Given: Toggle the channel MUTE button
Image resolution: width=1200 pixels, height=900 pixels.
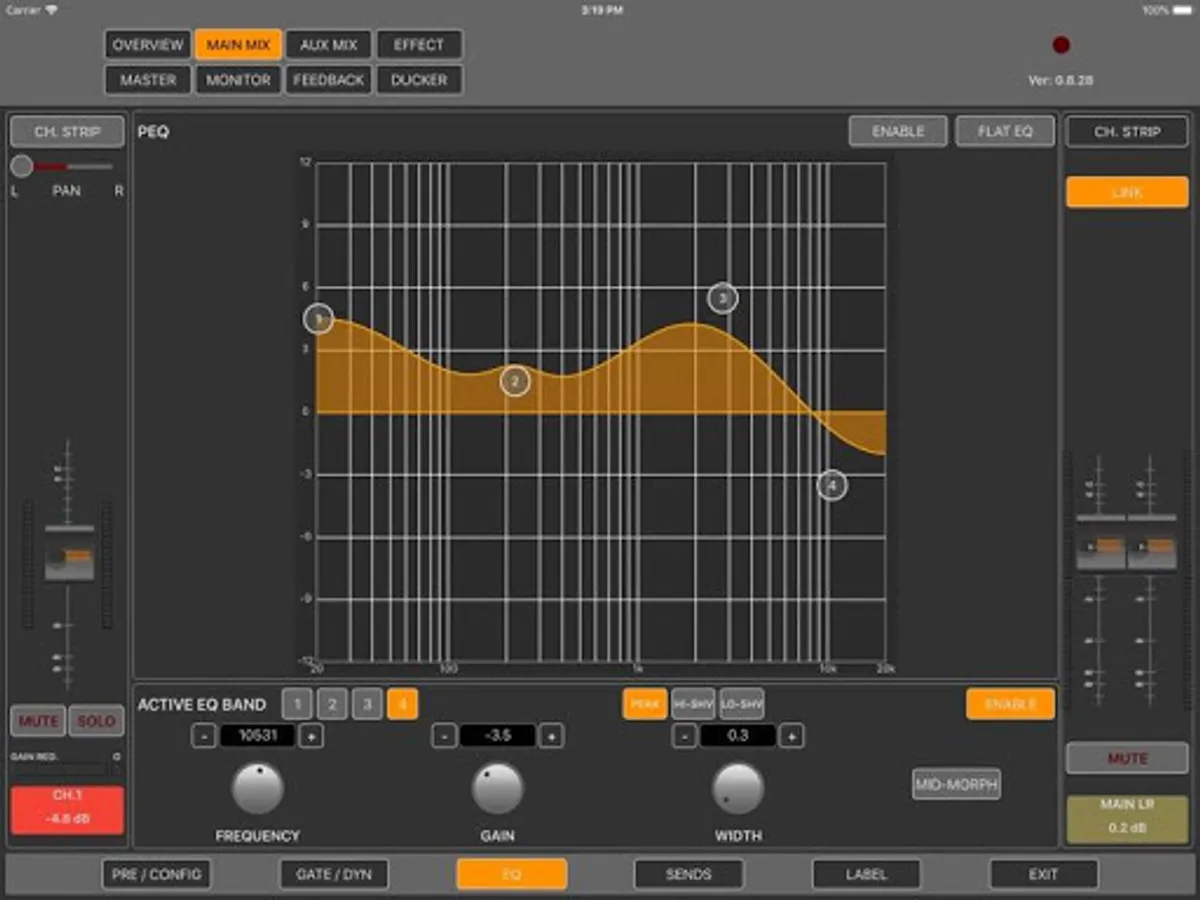Looking at the screenshot, I should pos(38,721).
